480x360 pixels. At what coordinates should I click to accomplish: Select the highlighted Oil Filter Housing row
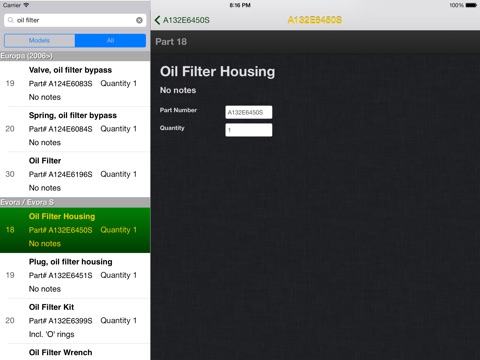(75, 230)
